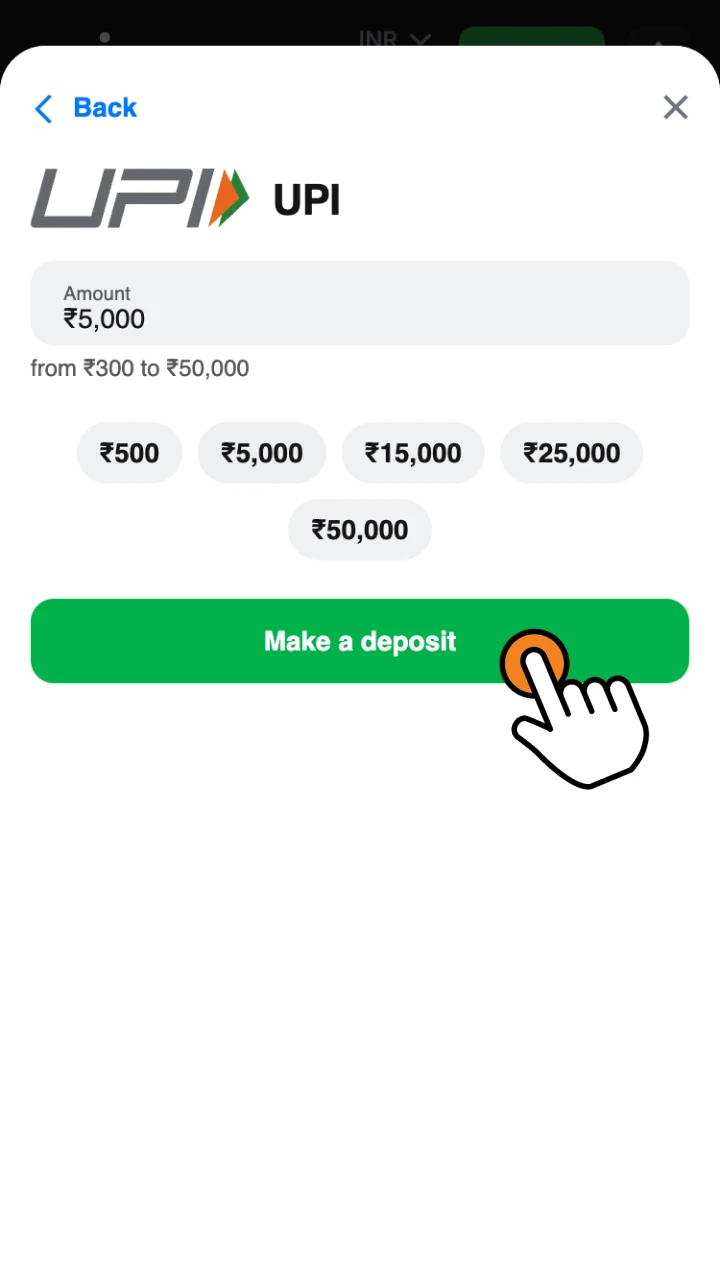Select ₹25,000 as the deposit amount

click(571, 453)
